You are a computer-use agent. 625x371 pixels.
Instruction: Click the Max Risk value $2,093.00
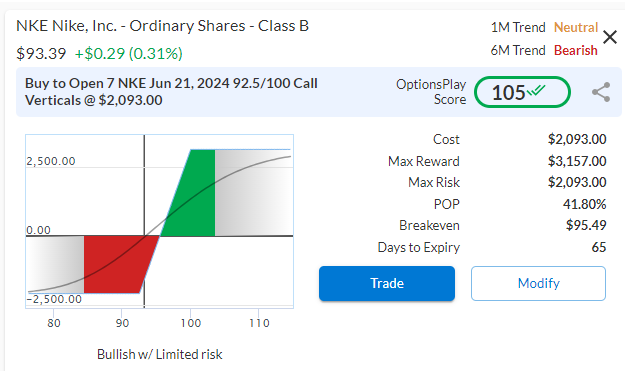tap(577, 182)
